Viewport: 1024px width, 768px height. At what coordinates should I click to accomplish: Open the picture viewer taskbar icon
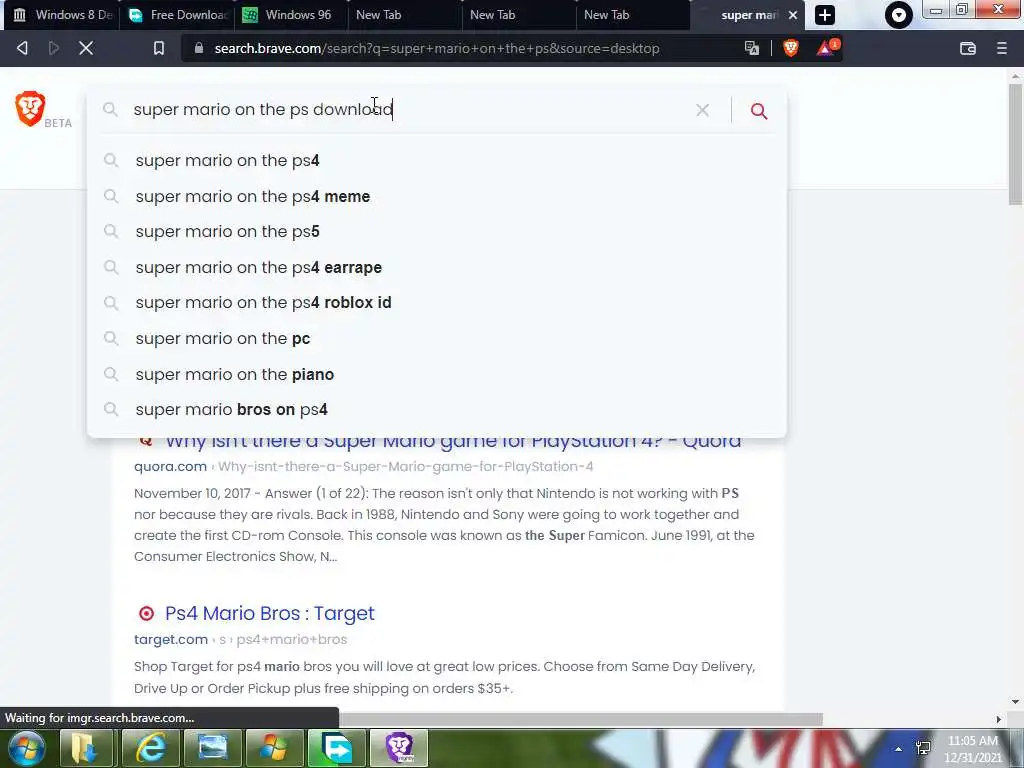click(212, 748)
